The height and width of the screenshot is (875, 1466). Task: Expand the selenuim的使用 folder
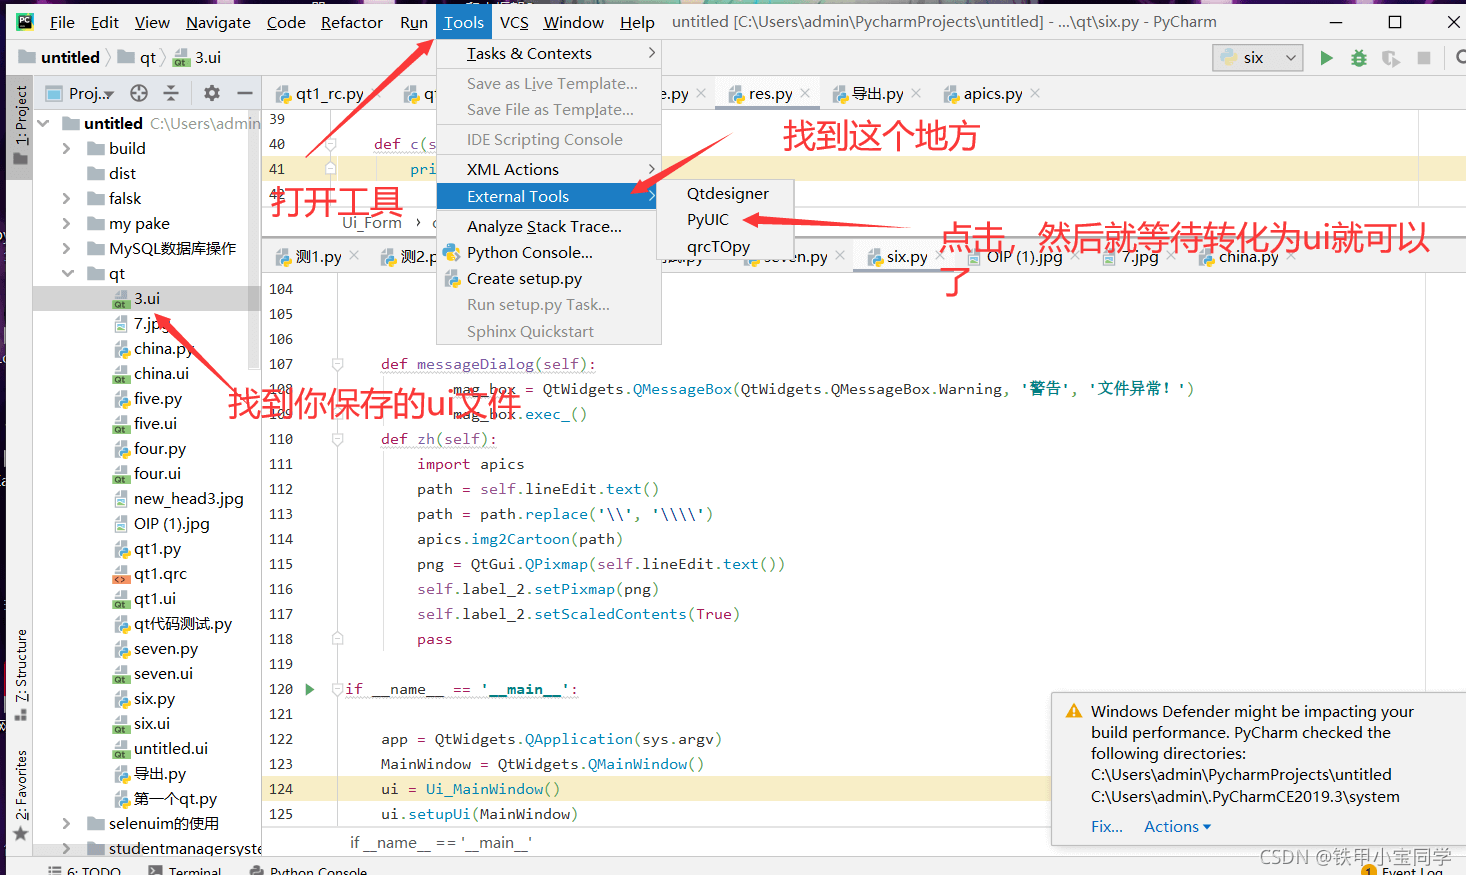[67, 823]
